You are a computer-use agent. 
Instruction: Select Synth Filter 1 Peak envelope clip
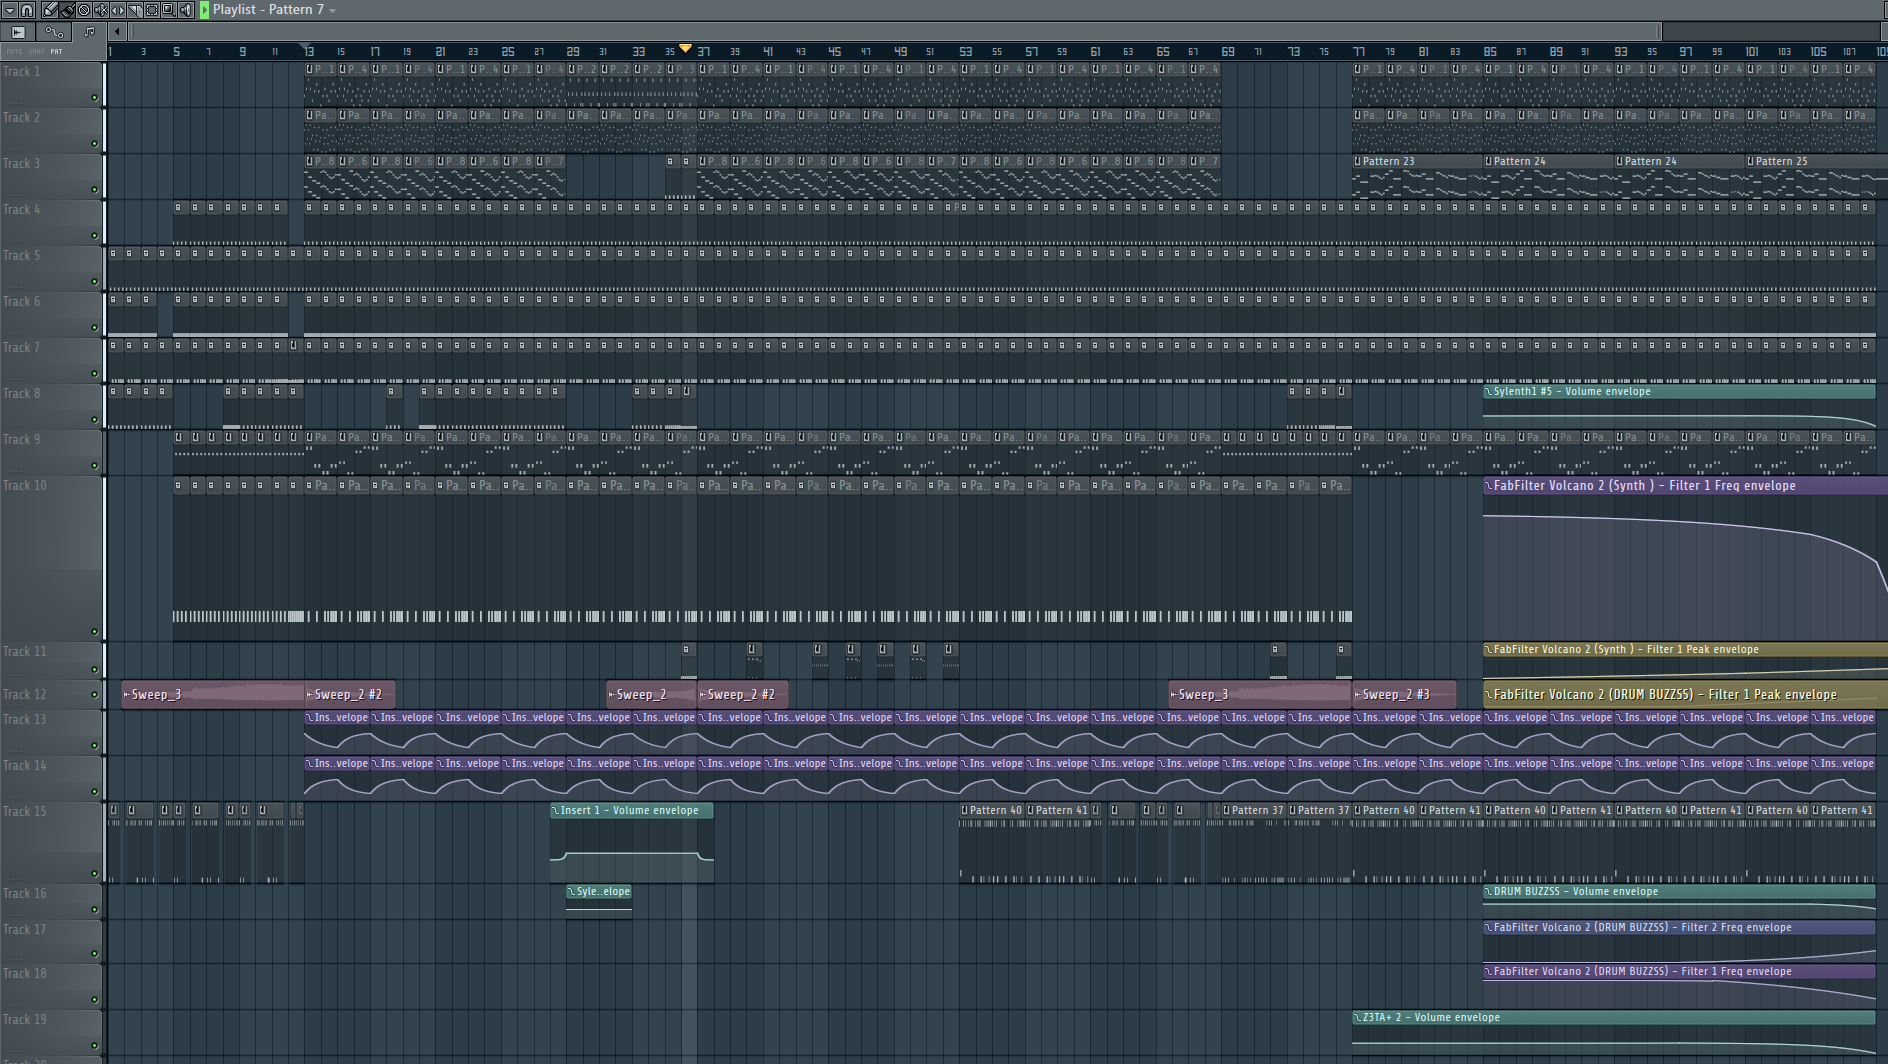(1685, 660)
